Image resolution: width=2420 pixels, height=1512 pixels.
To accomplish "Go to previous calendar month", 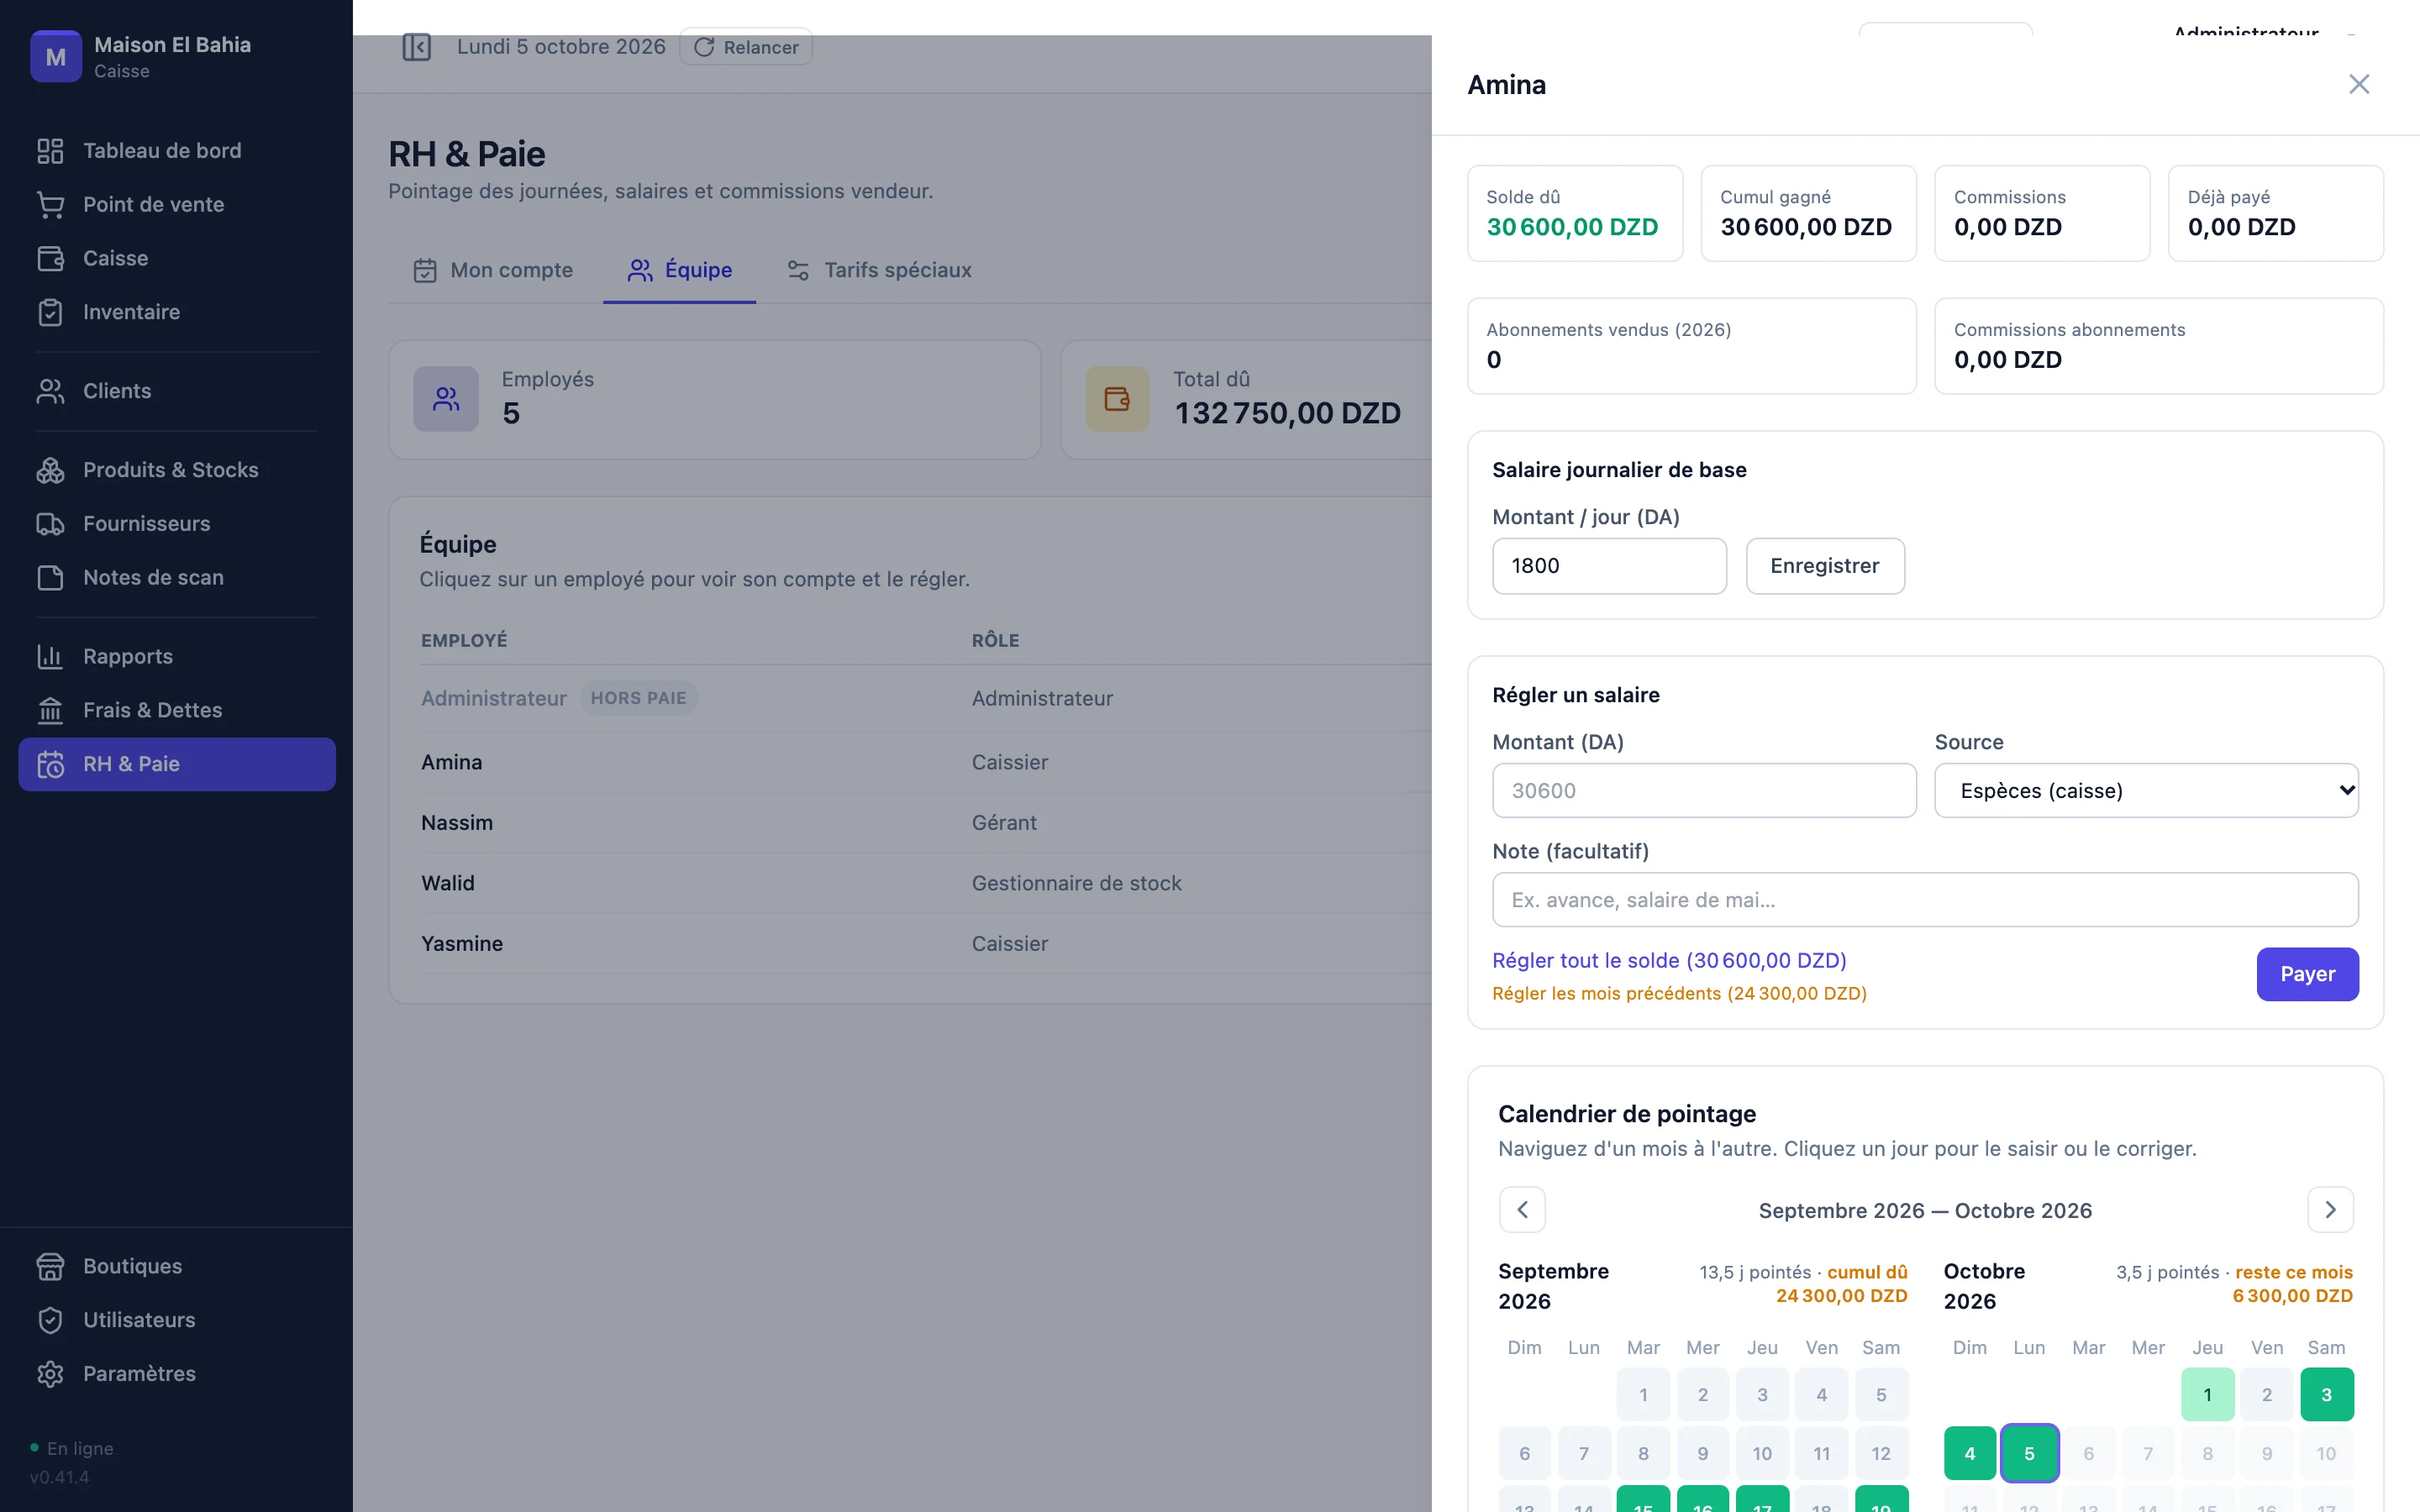I will [1522, 1210].
